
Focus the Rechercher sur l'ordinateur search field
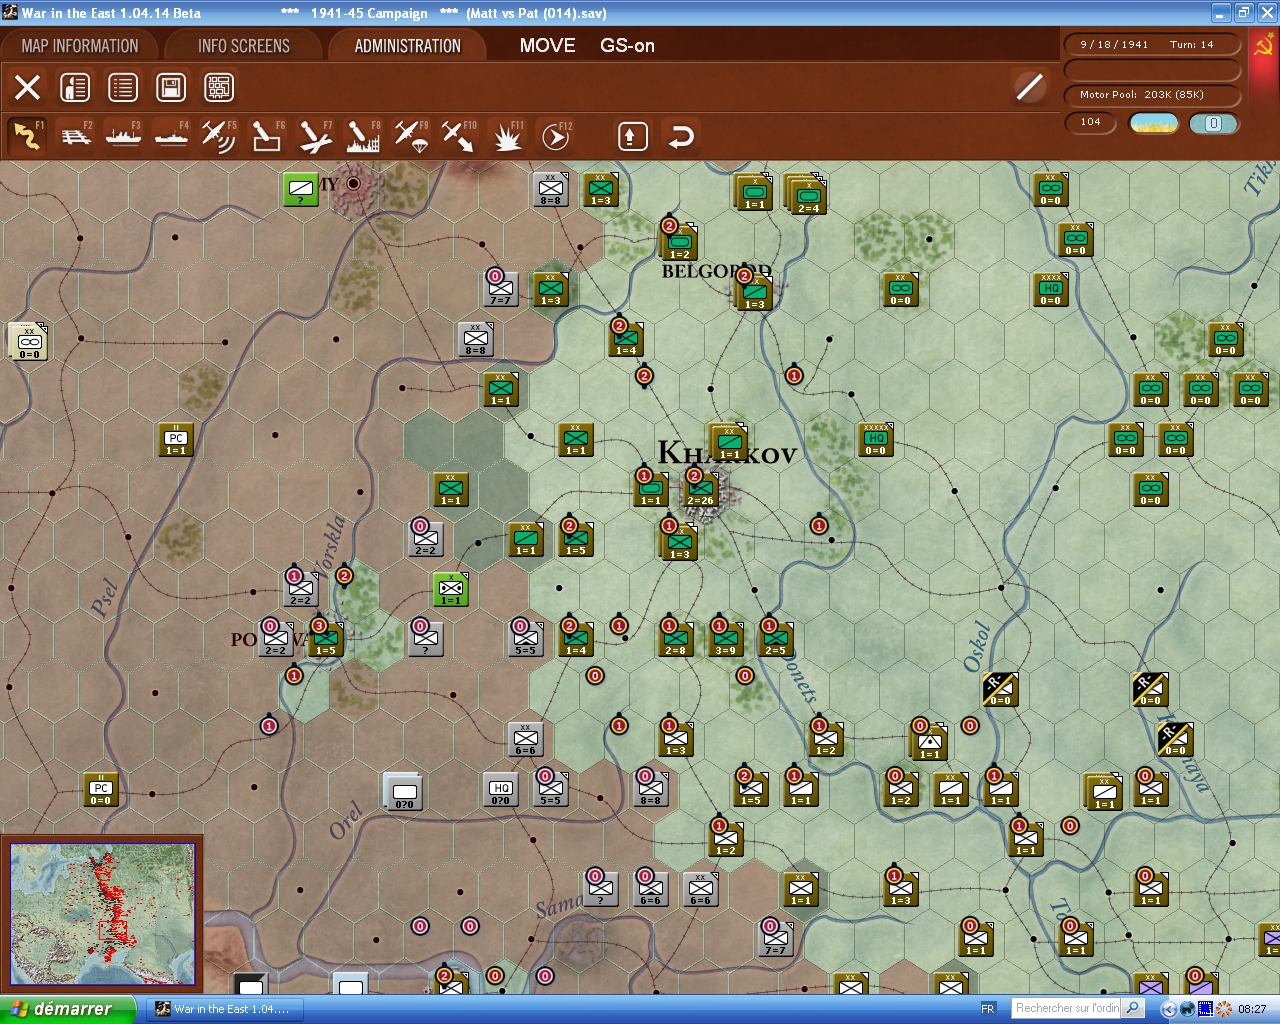click(1066, 1008)
